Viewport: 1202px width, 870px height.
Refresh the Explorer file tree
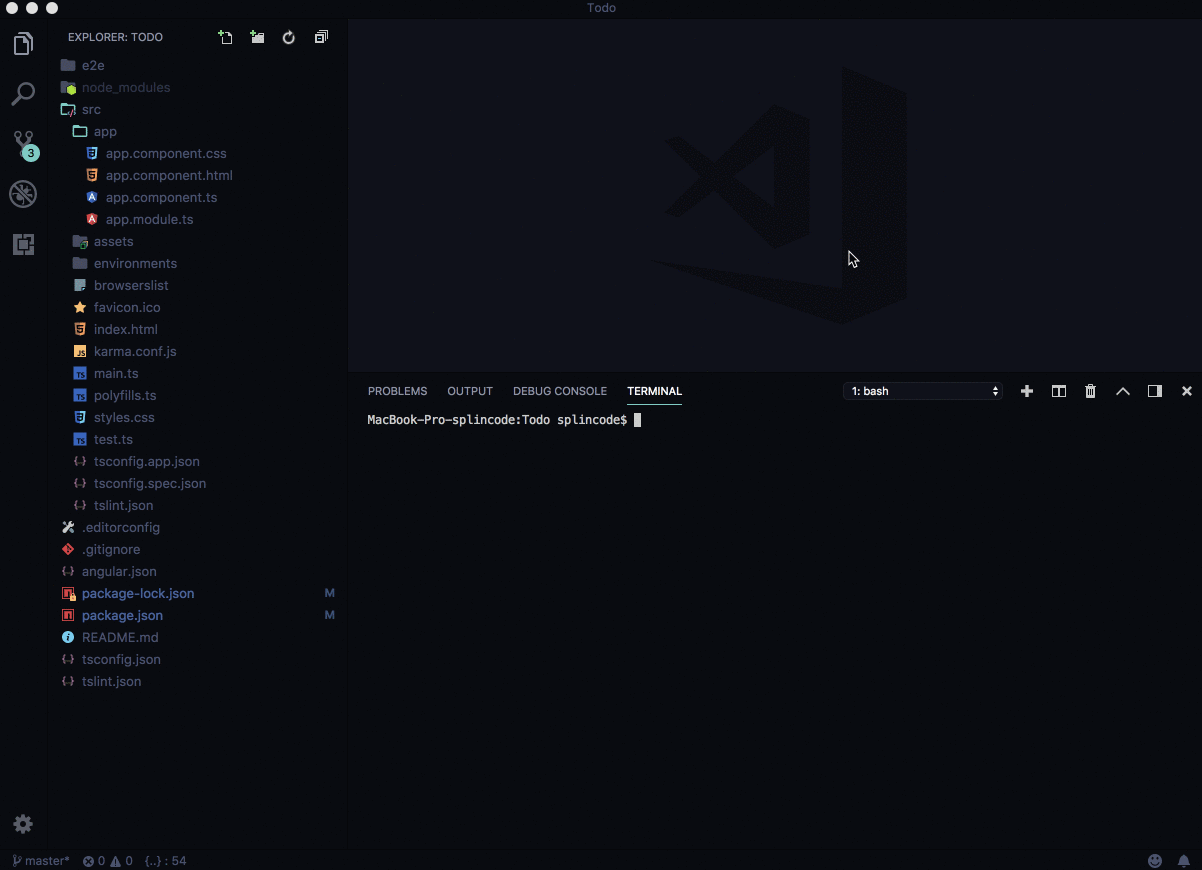coord(289,37)
